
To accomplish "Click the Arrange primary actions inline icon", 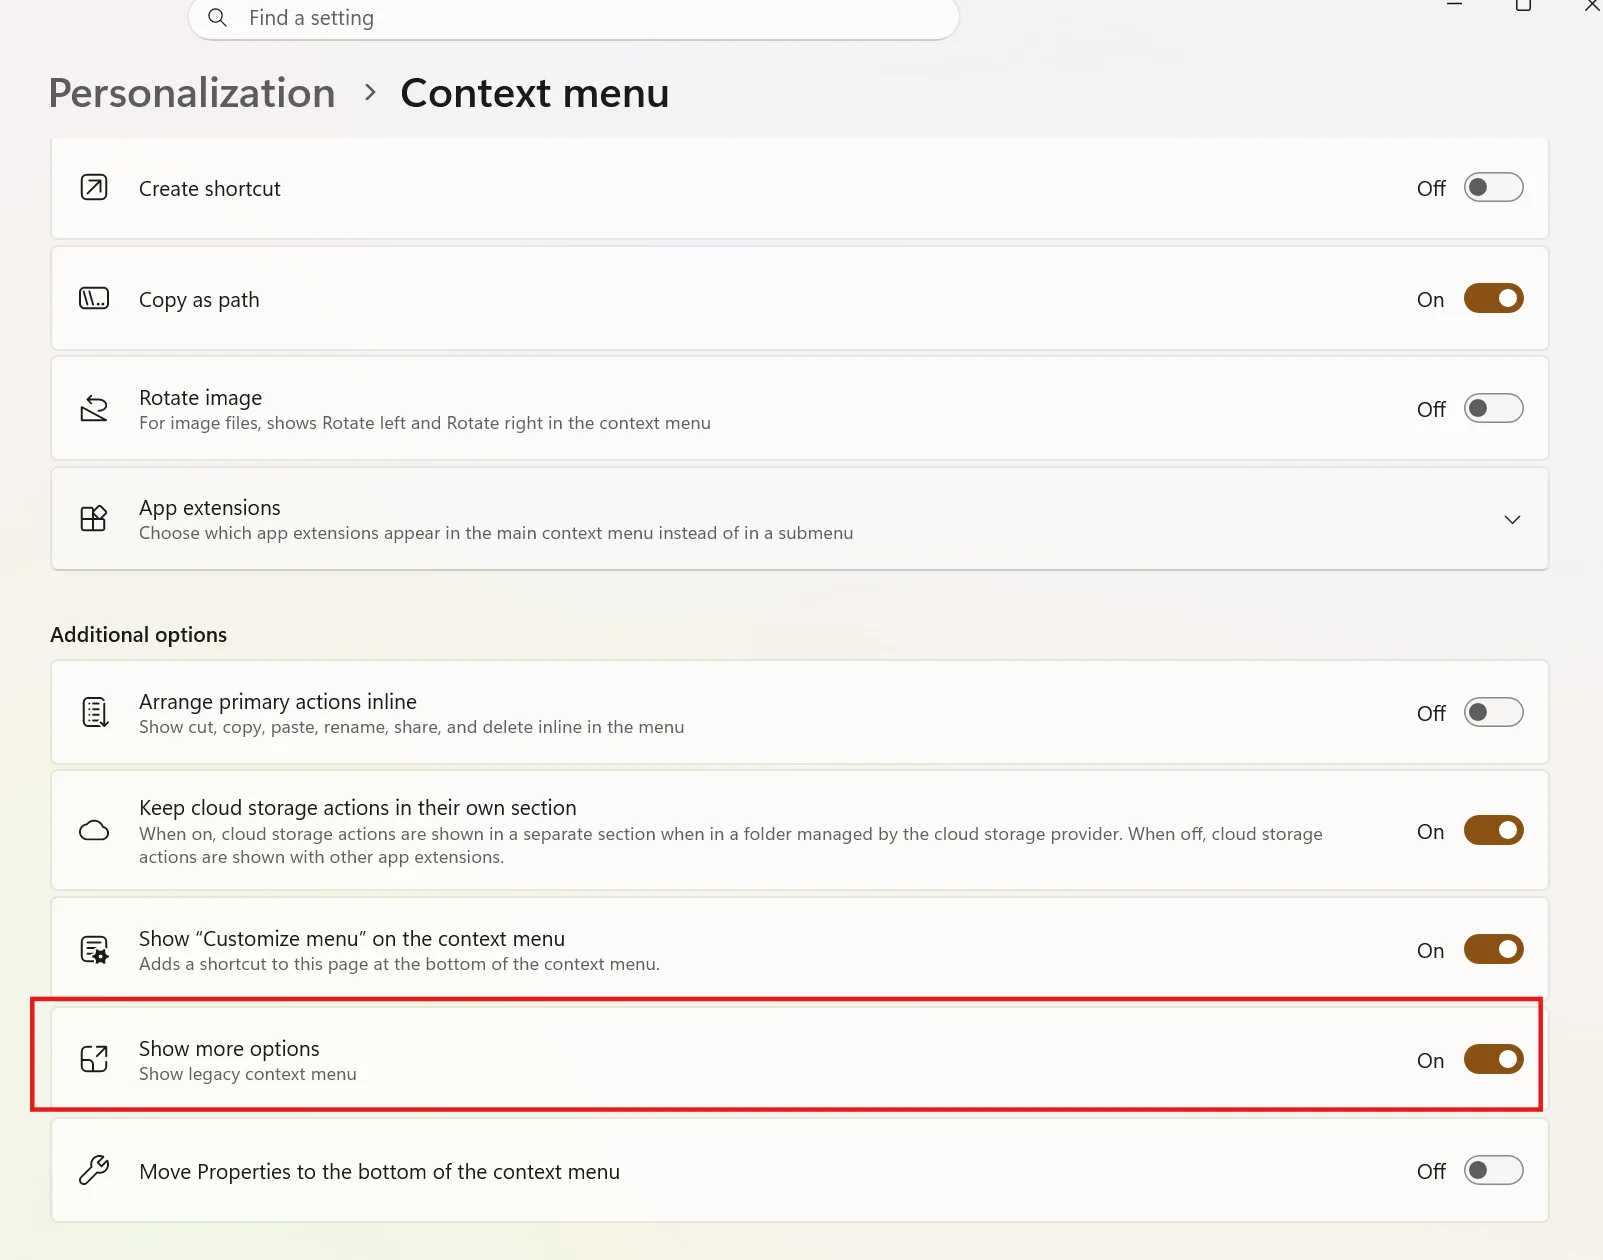I will [x=94, y=713].
